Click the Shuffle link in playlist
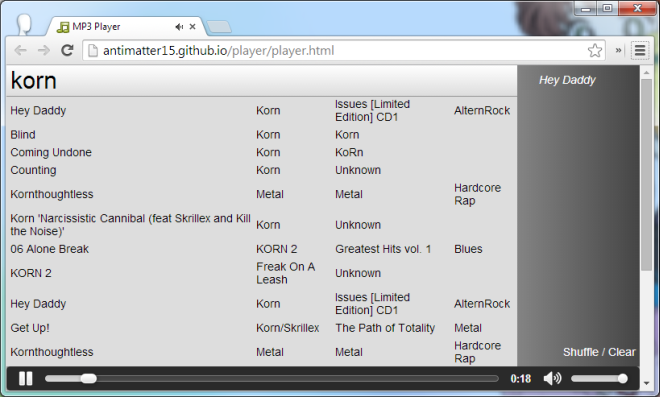 [580, 352]
